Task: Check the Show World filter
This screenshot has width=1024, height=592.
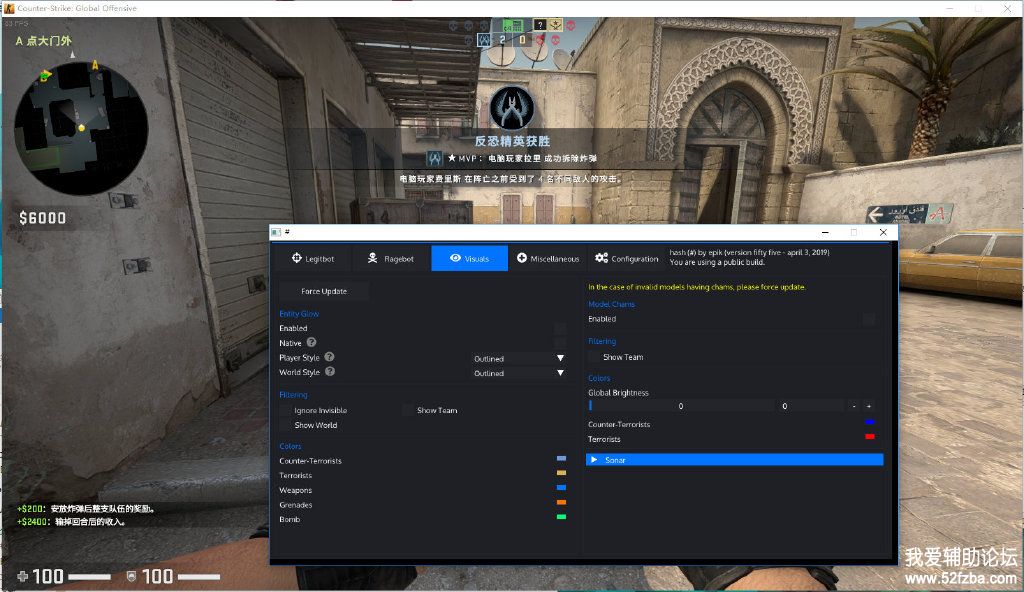Action: pos(285,425)
